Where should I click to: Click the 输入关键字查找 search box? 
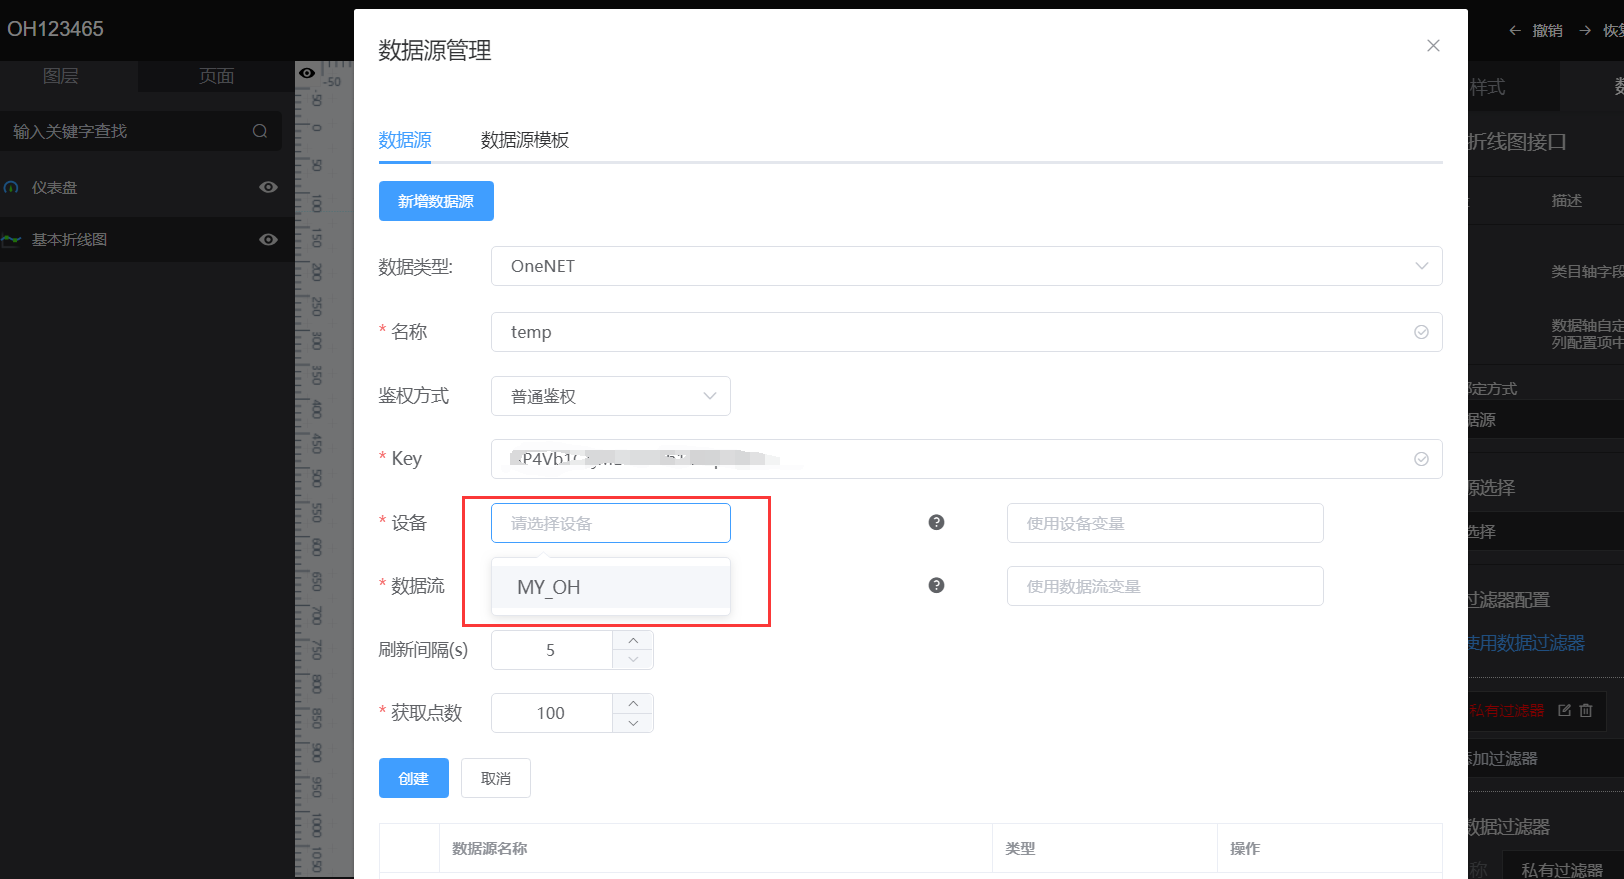pos(140,131)
